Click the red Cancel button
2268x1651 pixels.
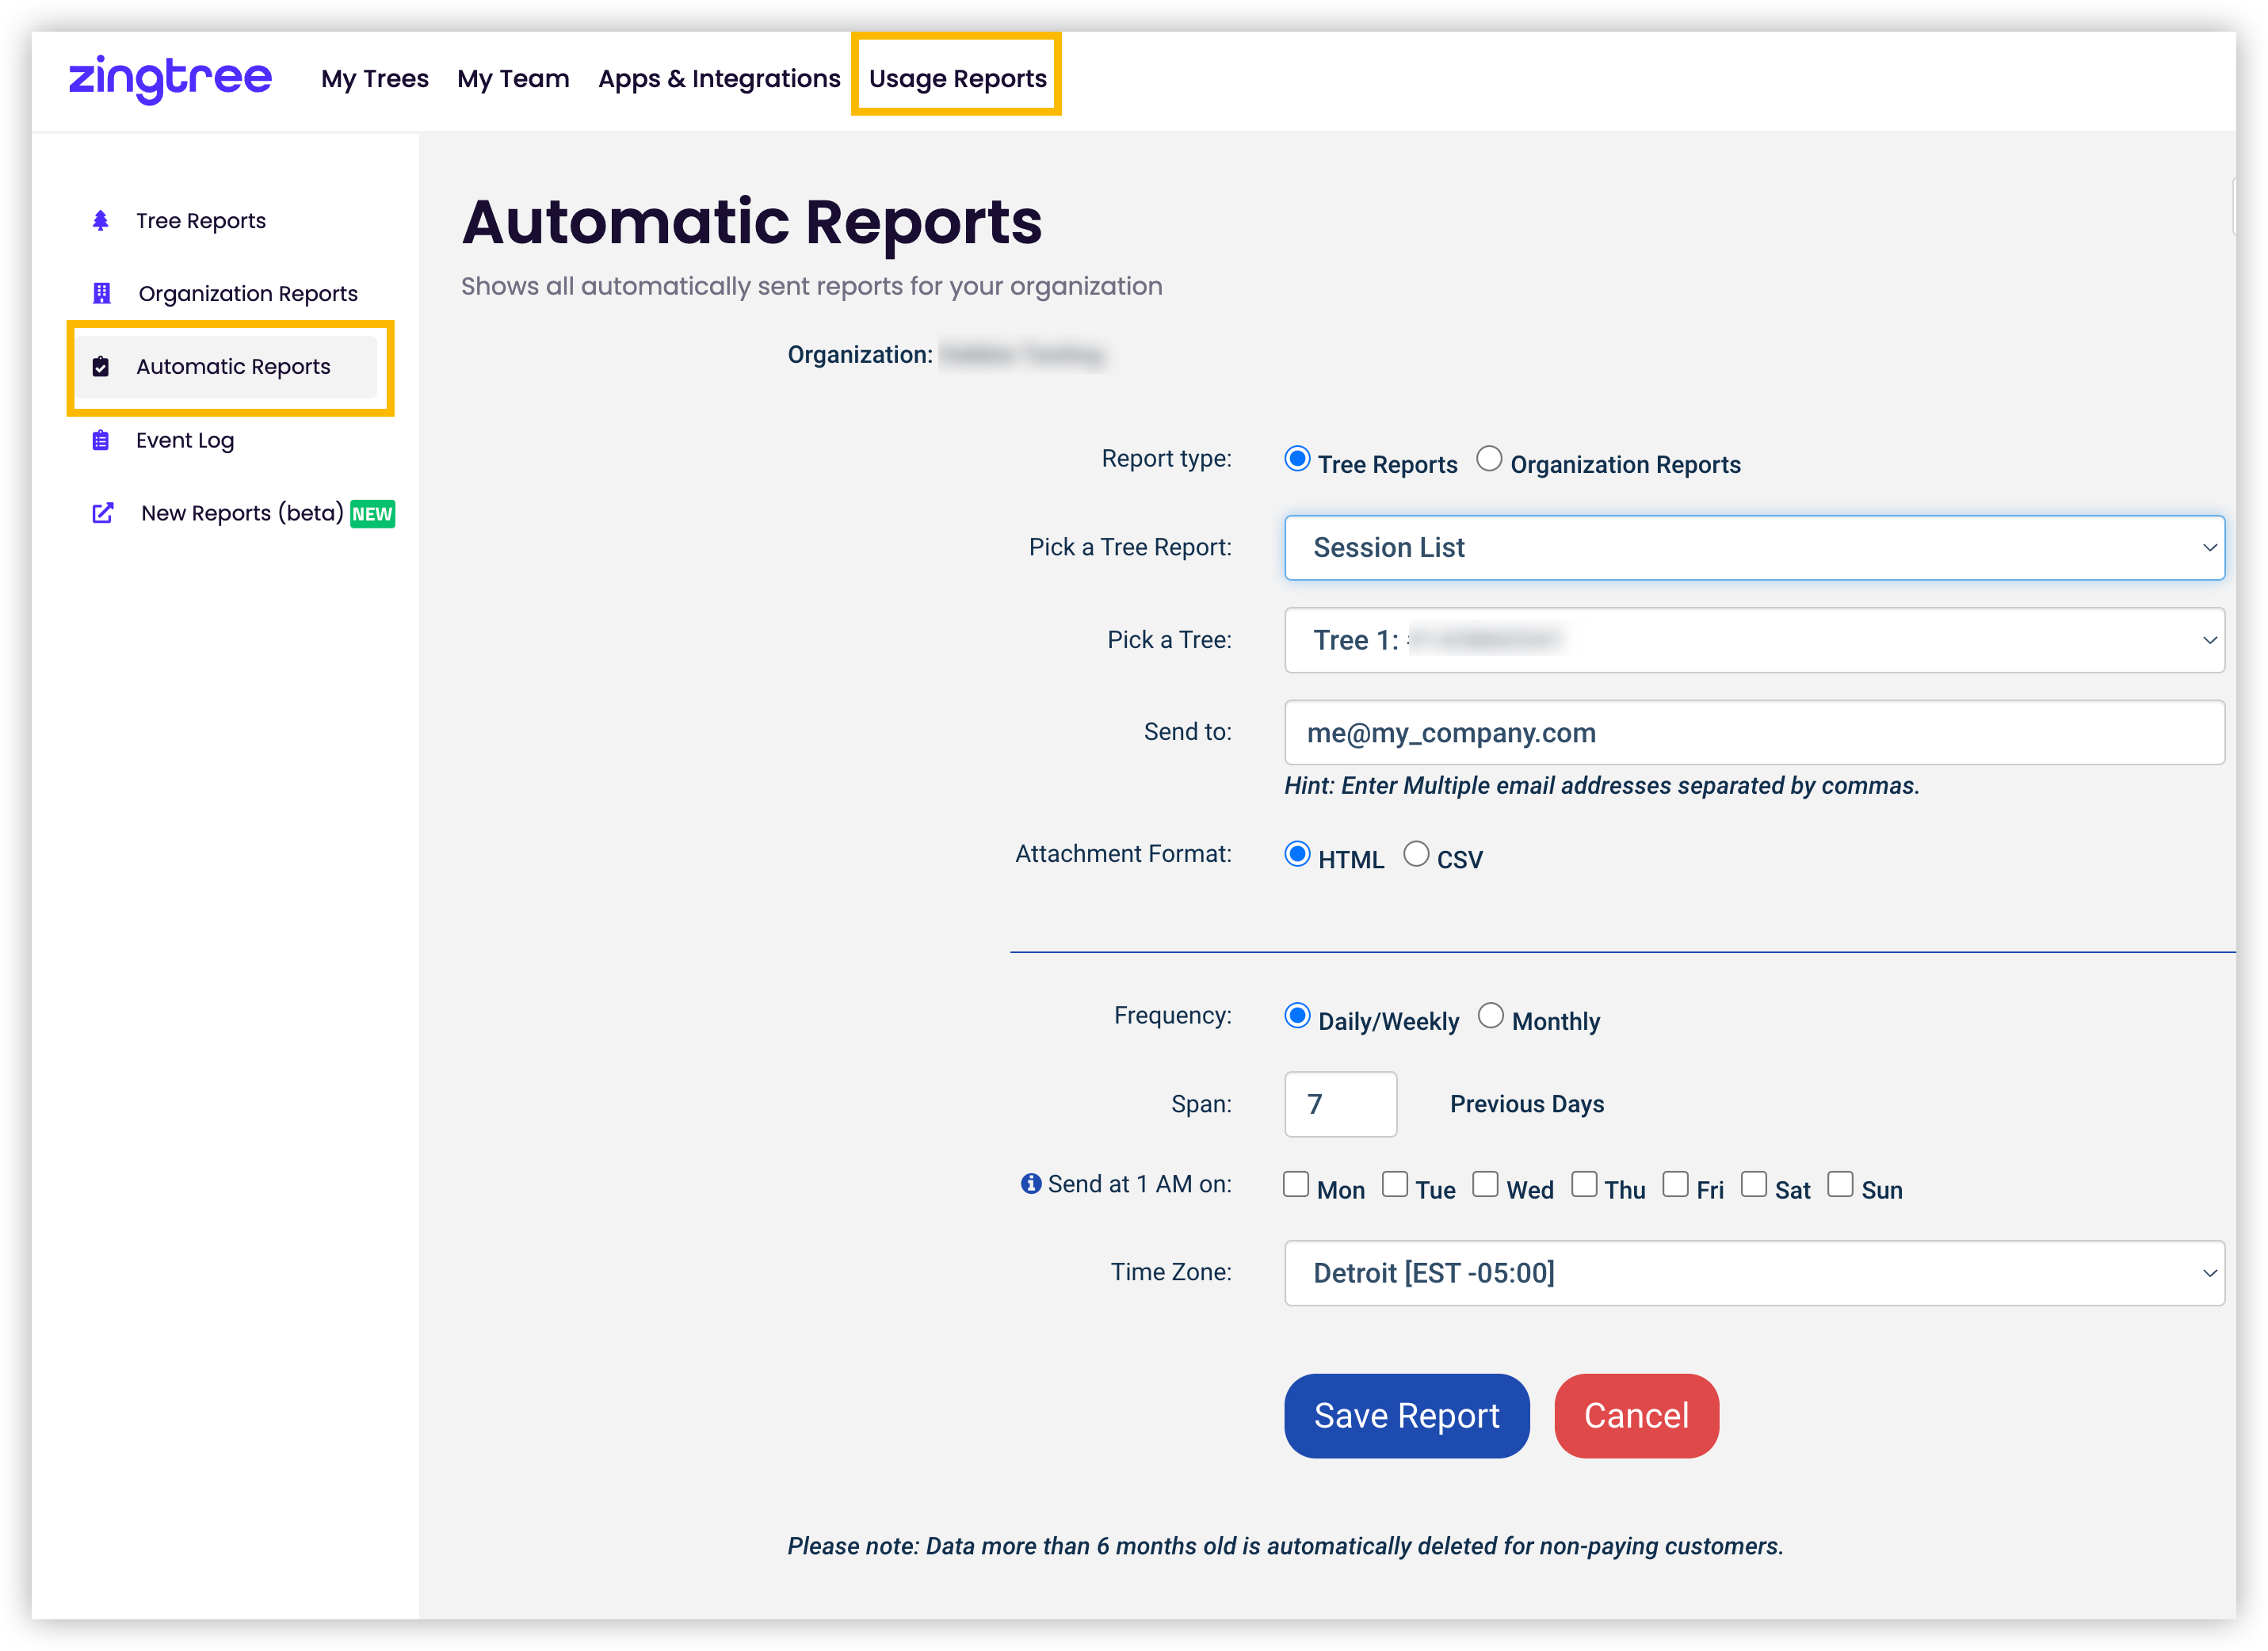point(1636,1416)
